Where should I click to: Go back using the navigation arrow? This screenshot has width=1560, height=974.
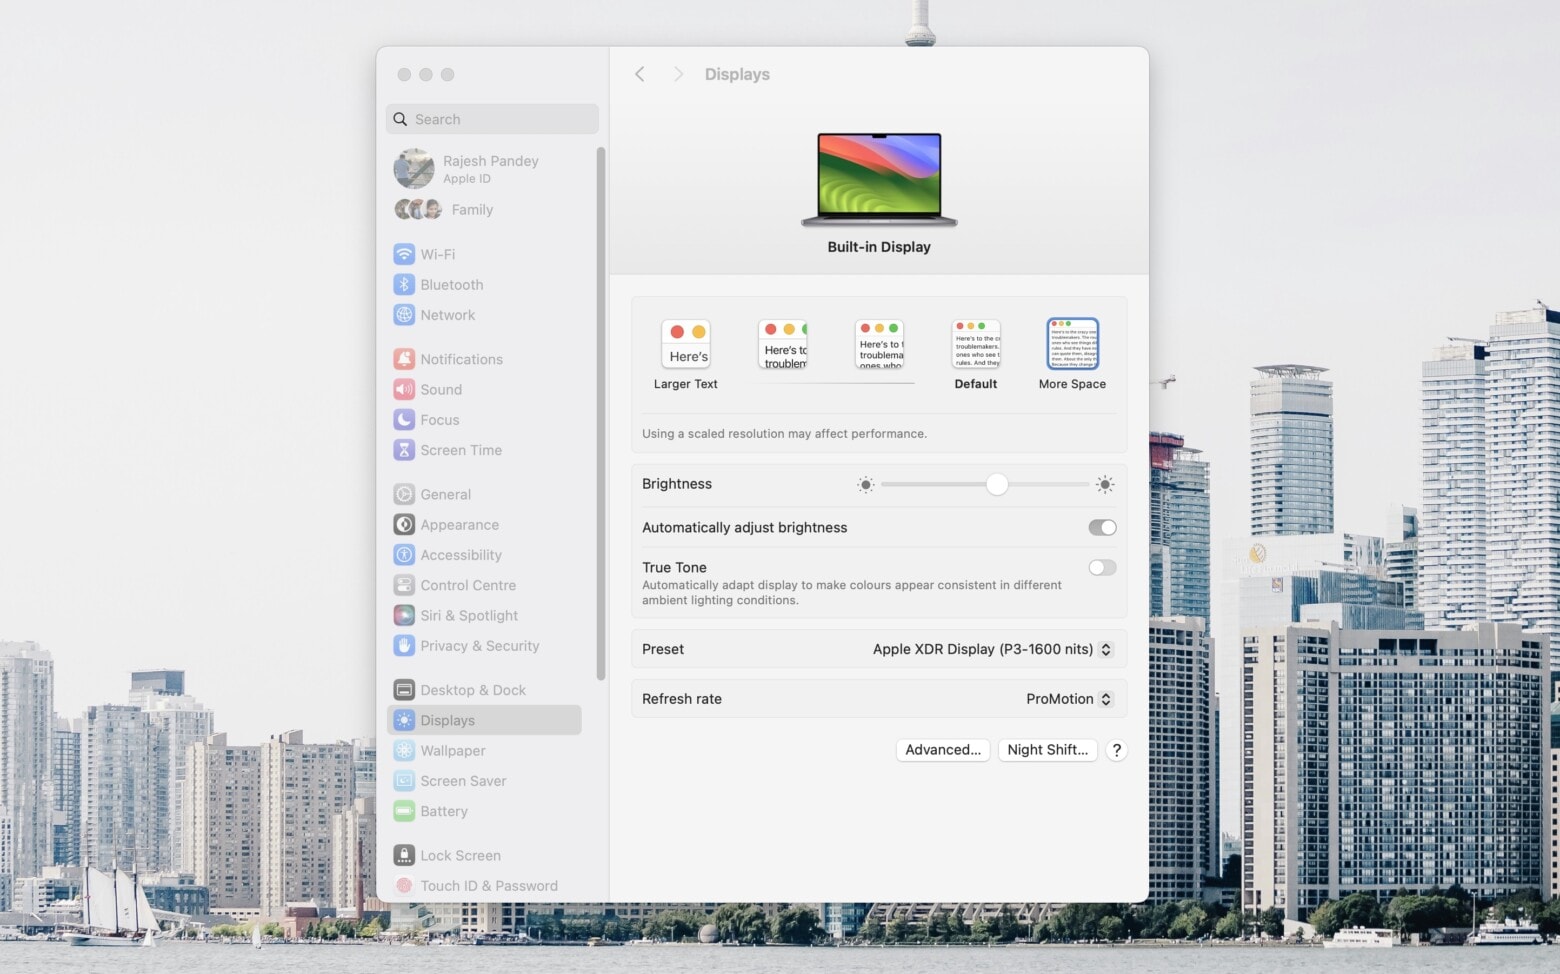639,73
